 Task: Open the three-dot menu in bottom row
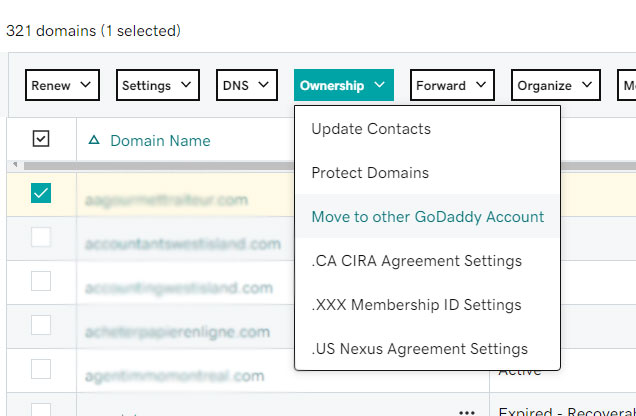(465, 411)
